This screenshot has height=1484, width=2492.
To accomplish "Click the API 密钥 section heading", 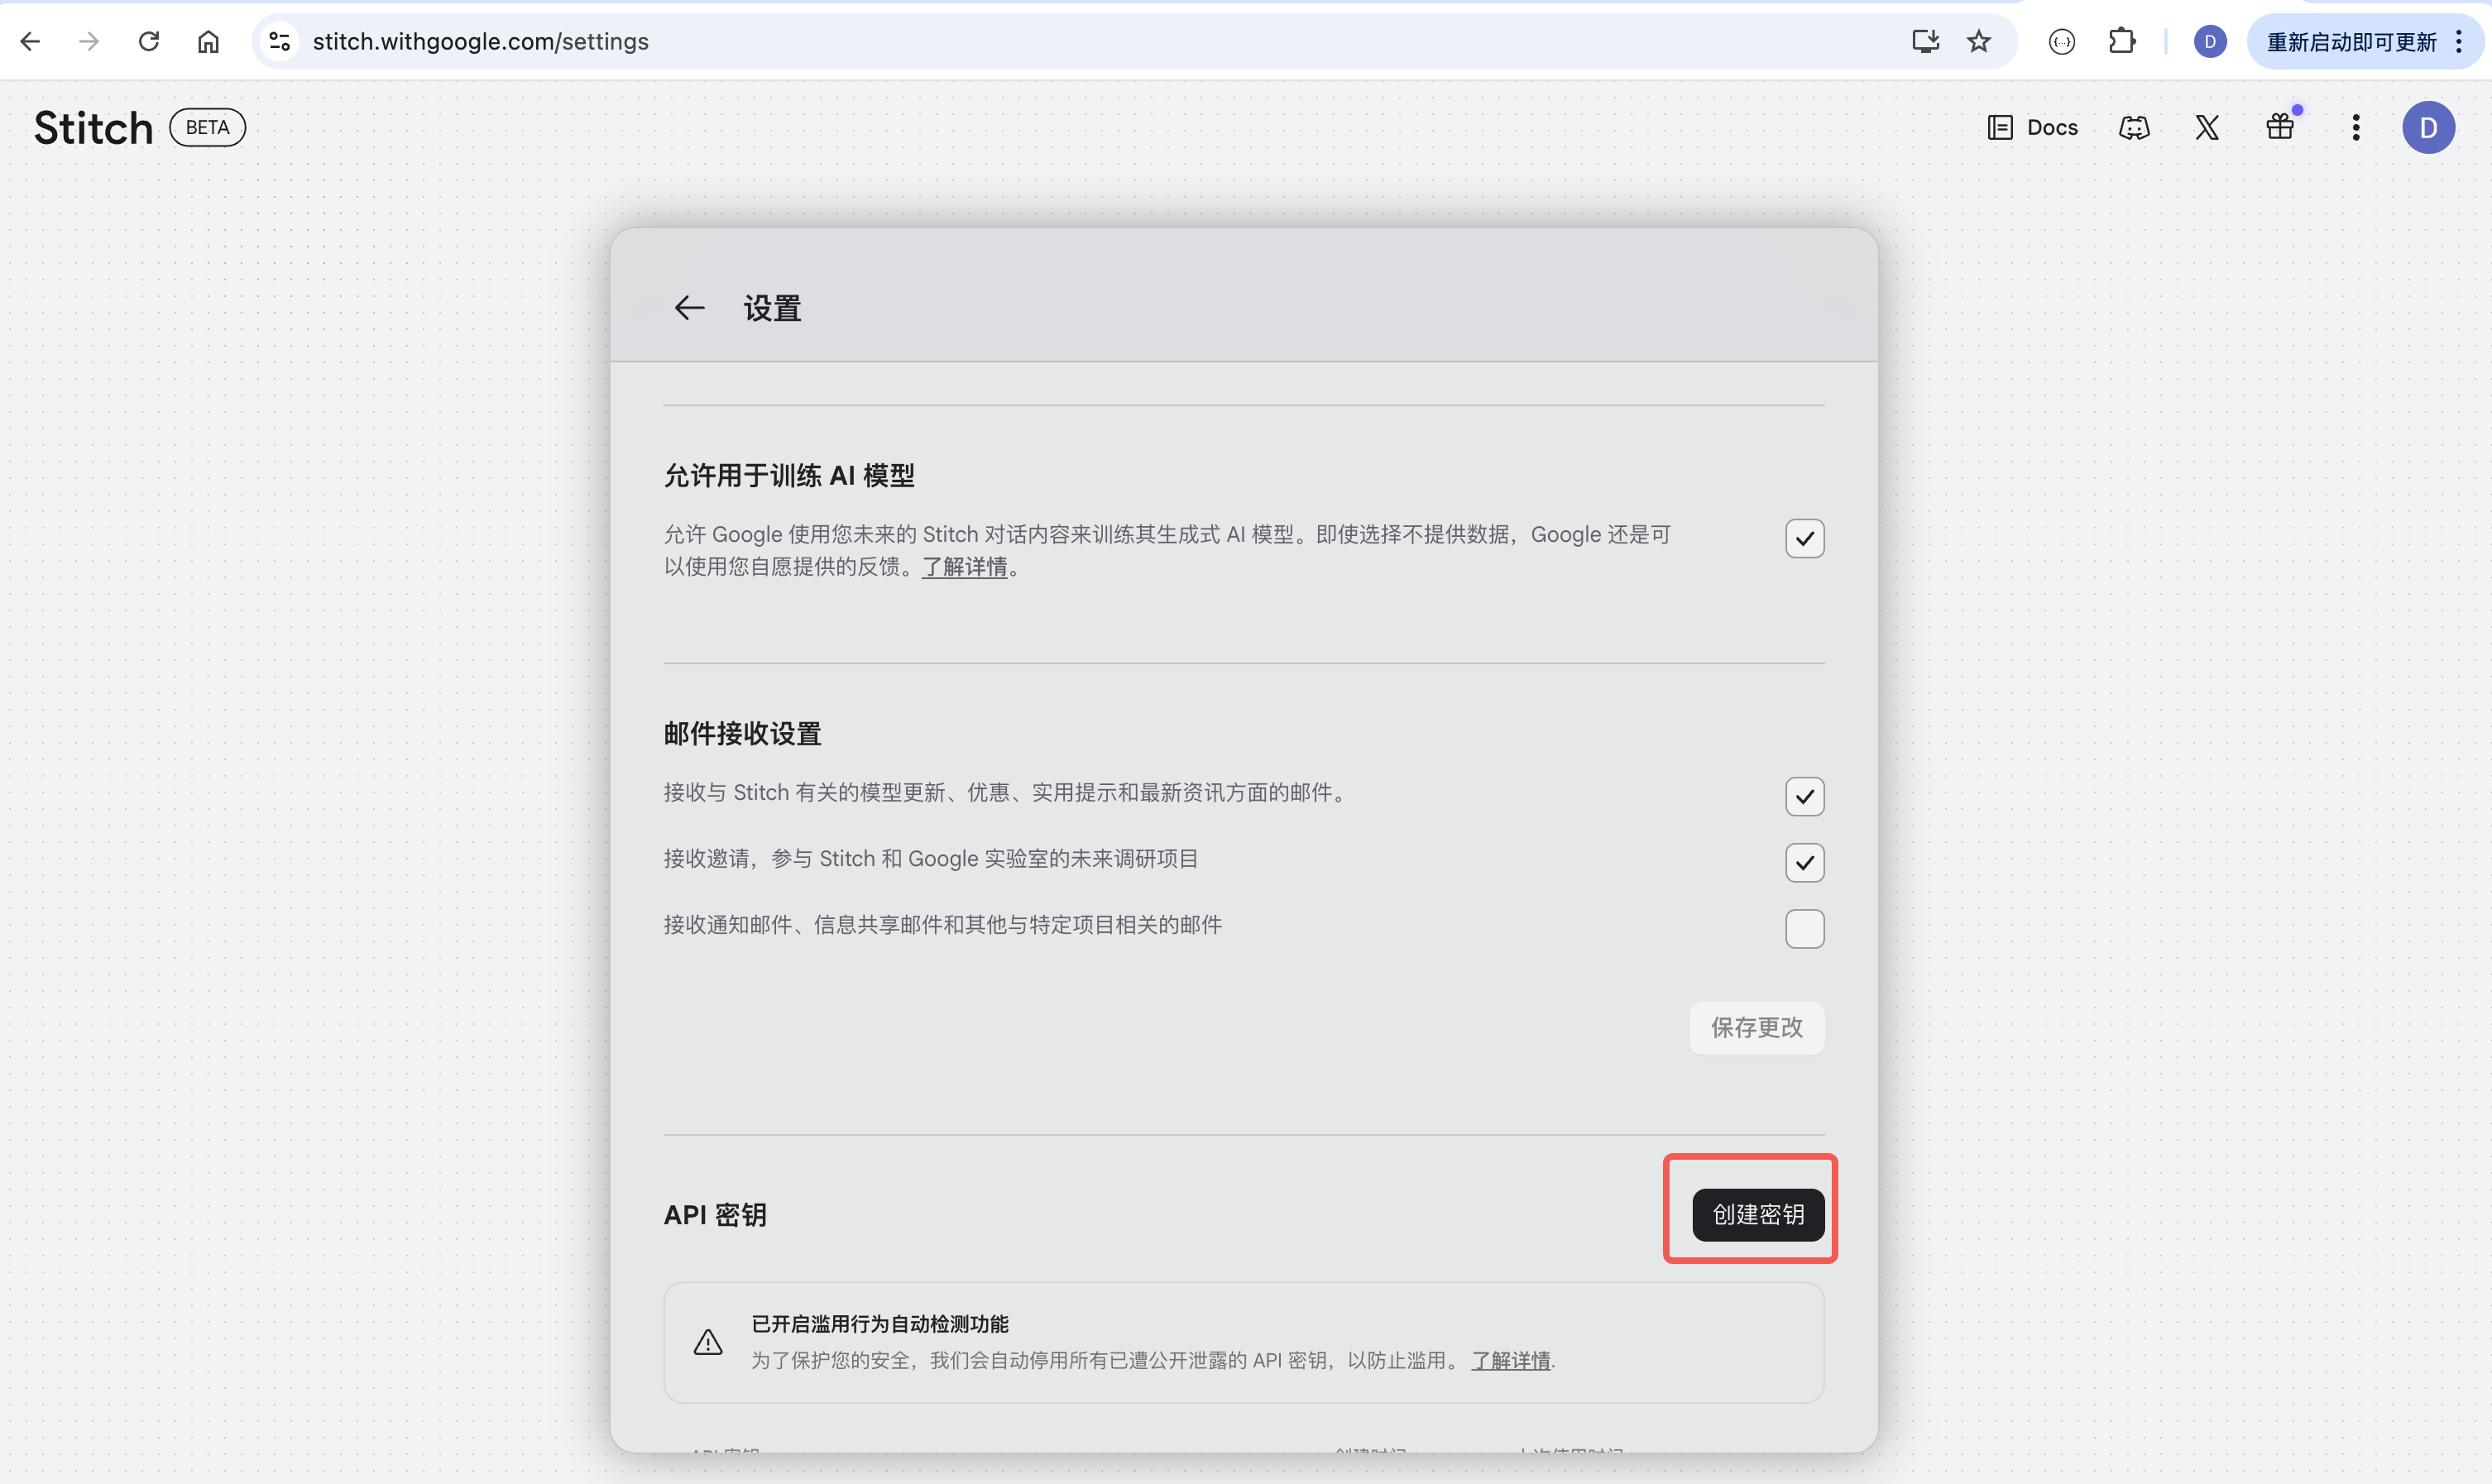I will tap(715, 1214).
